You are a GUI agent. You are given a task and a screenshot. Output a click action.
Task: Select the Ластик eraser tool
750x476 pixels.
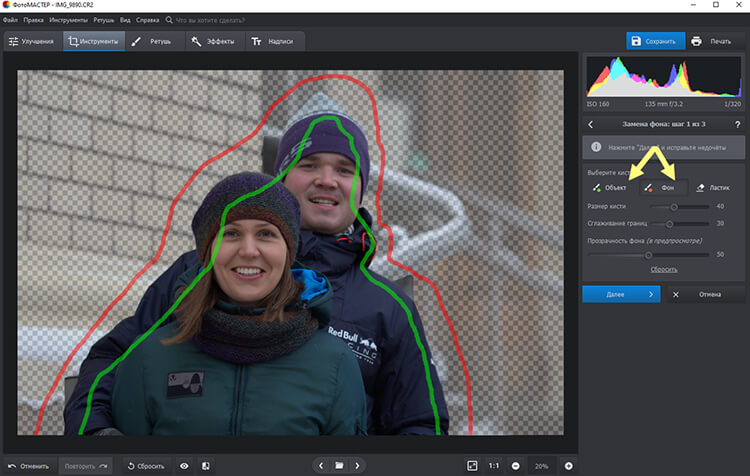pyautogui.click(x=714, y=187)
